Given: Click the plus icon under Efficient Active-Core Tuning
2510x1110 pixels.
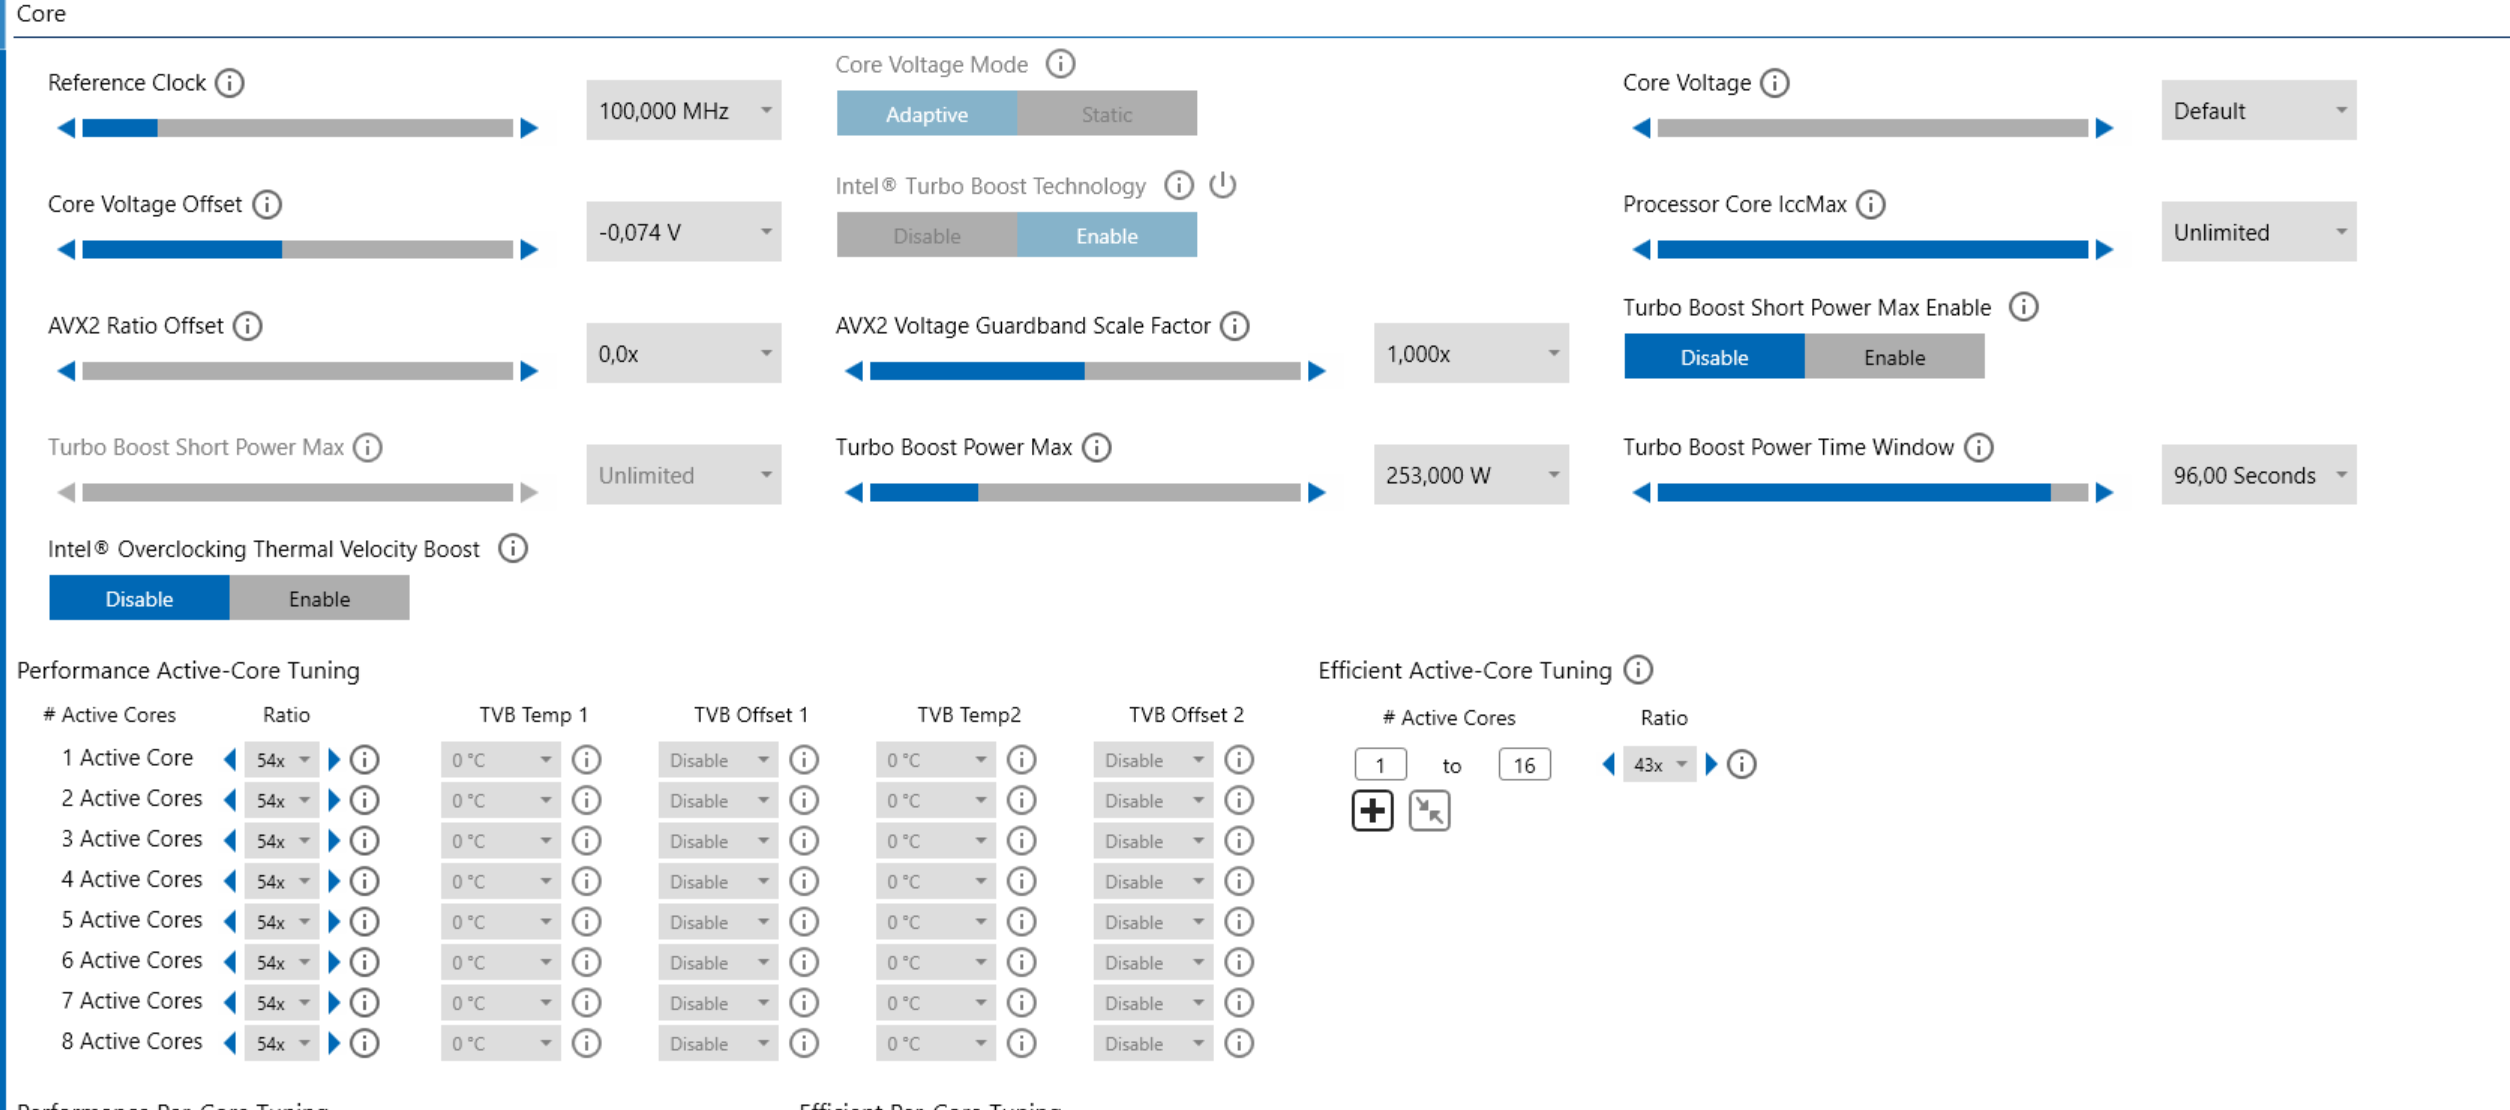Looking at the screenshot, I should tap(1372, 811).
